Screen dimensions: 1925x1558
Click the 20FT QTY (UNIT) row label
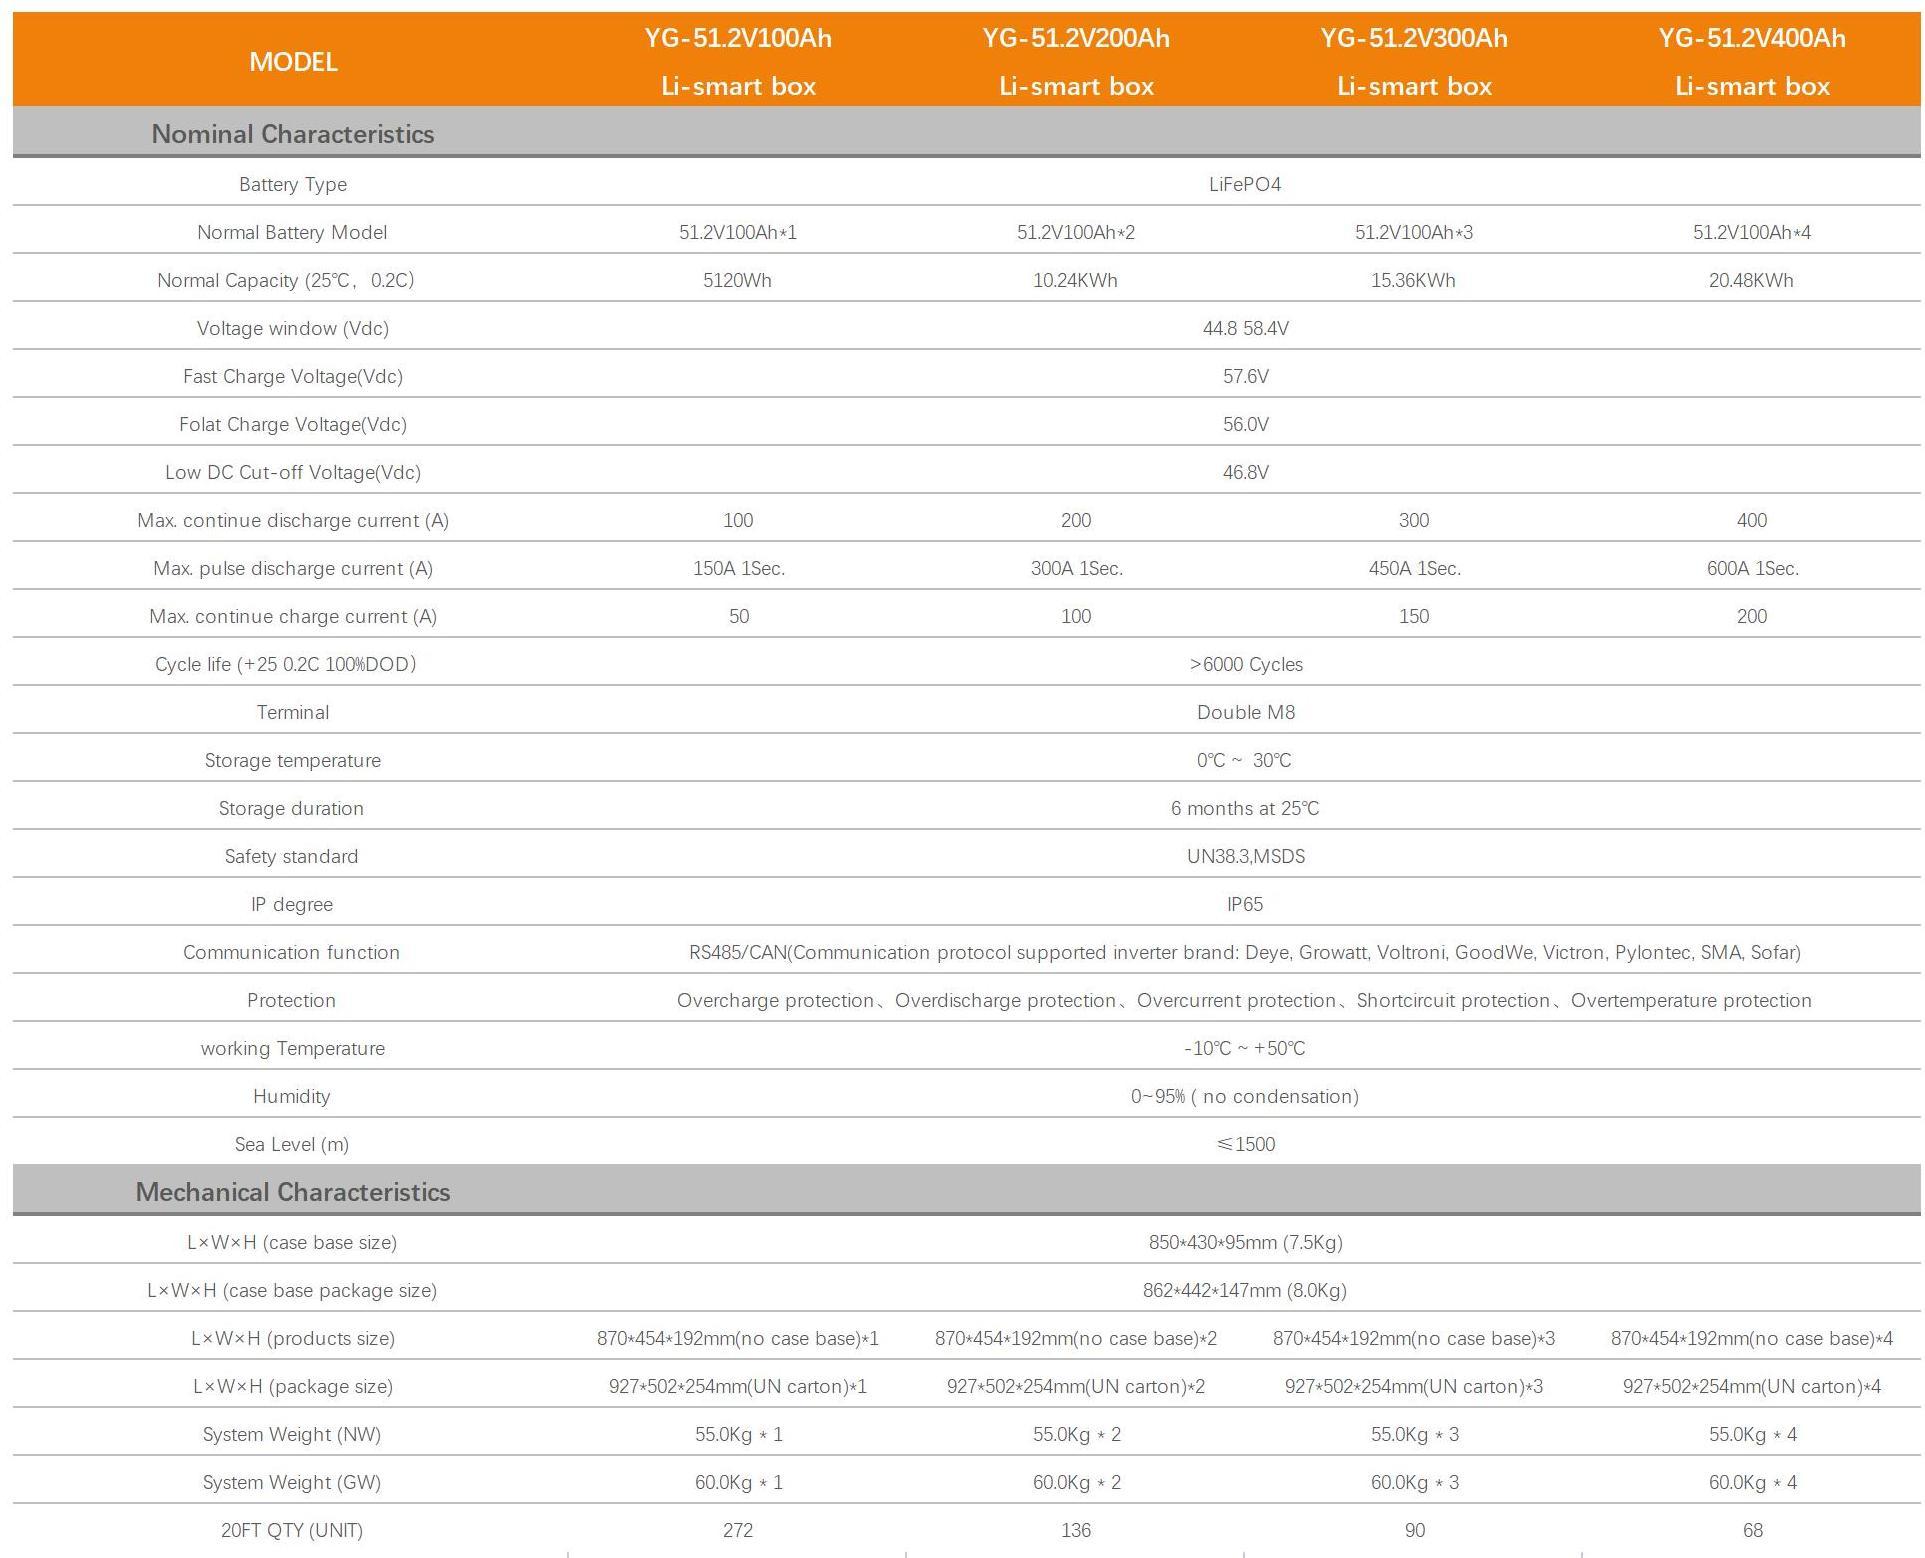click(x=292, y=1530)
